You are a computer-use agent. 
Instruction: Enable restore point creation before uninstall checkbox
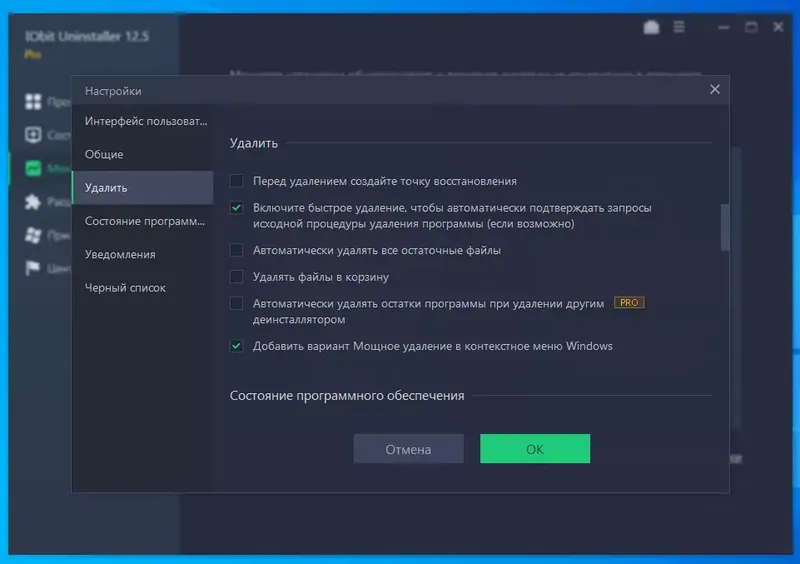tap(236, 181)
